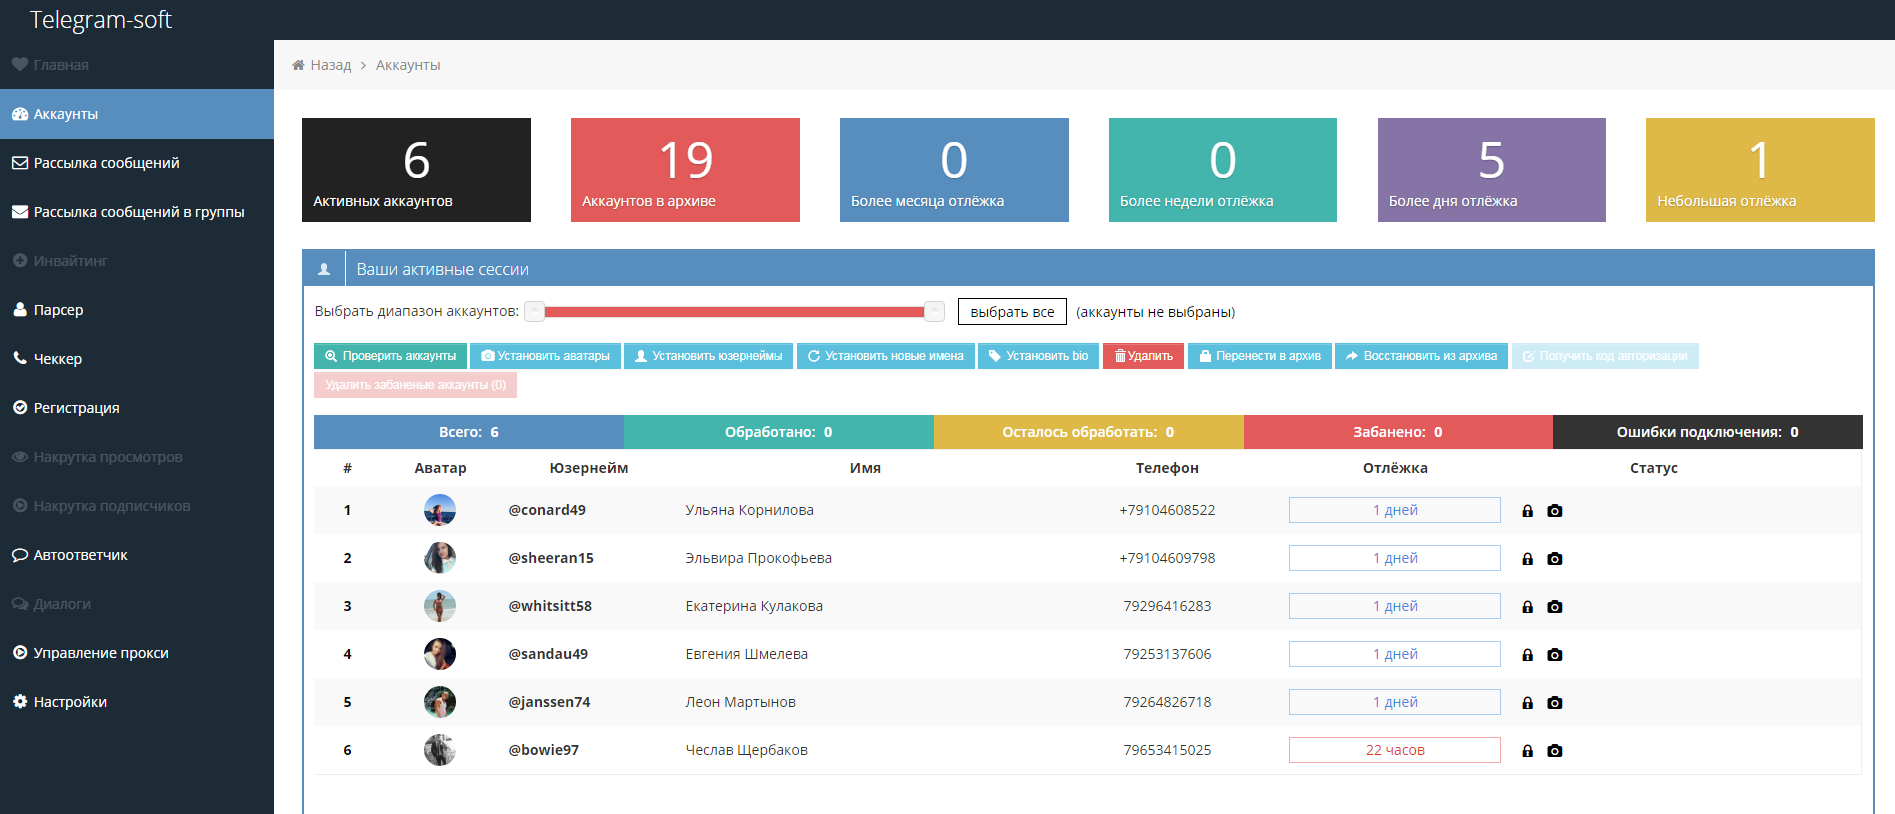Click user icon in active sessions header
The image size is (1895, 814).
point(324,269)
